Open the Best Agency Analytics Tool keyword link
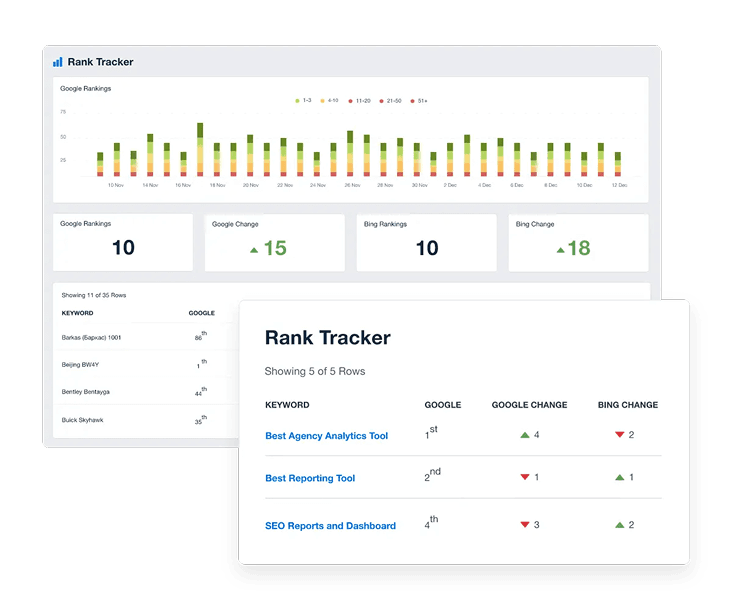 click(326, 436)
